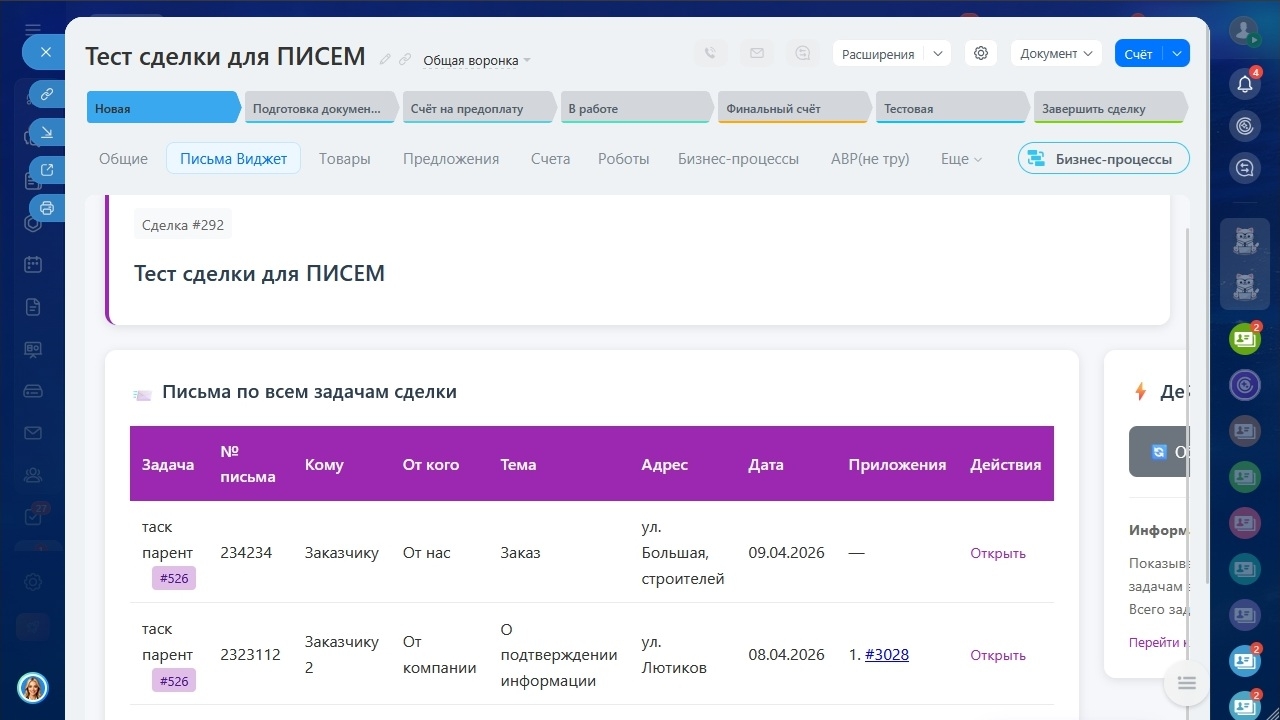
Task: Click the blue Счёт button
Action: pyautogui.click(x=1139, y=54)
